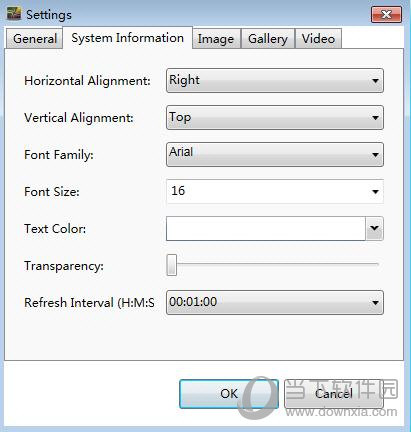Close the Settings dialog window
The height and width of the screenshot is (432, 411).
(386, 14)
